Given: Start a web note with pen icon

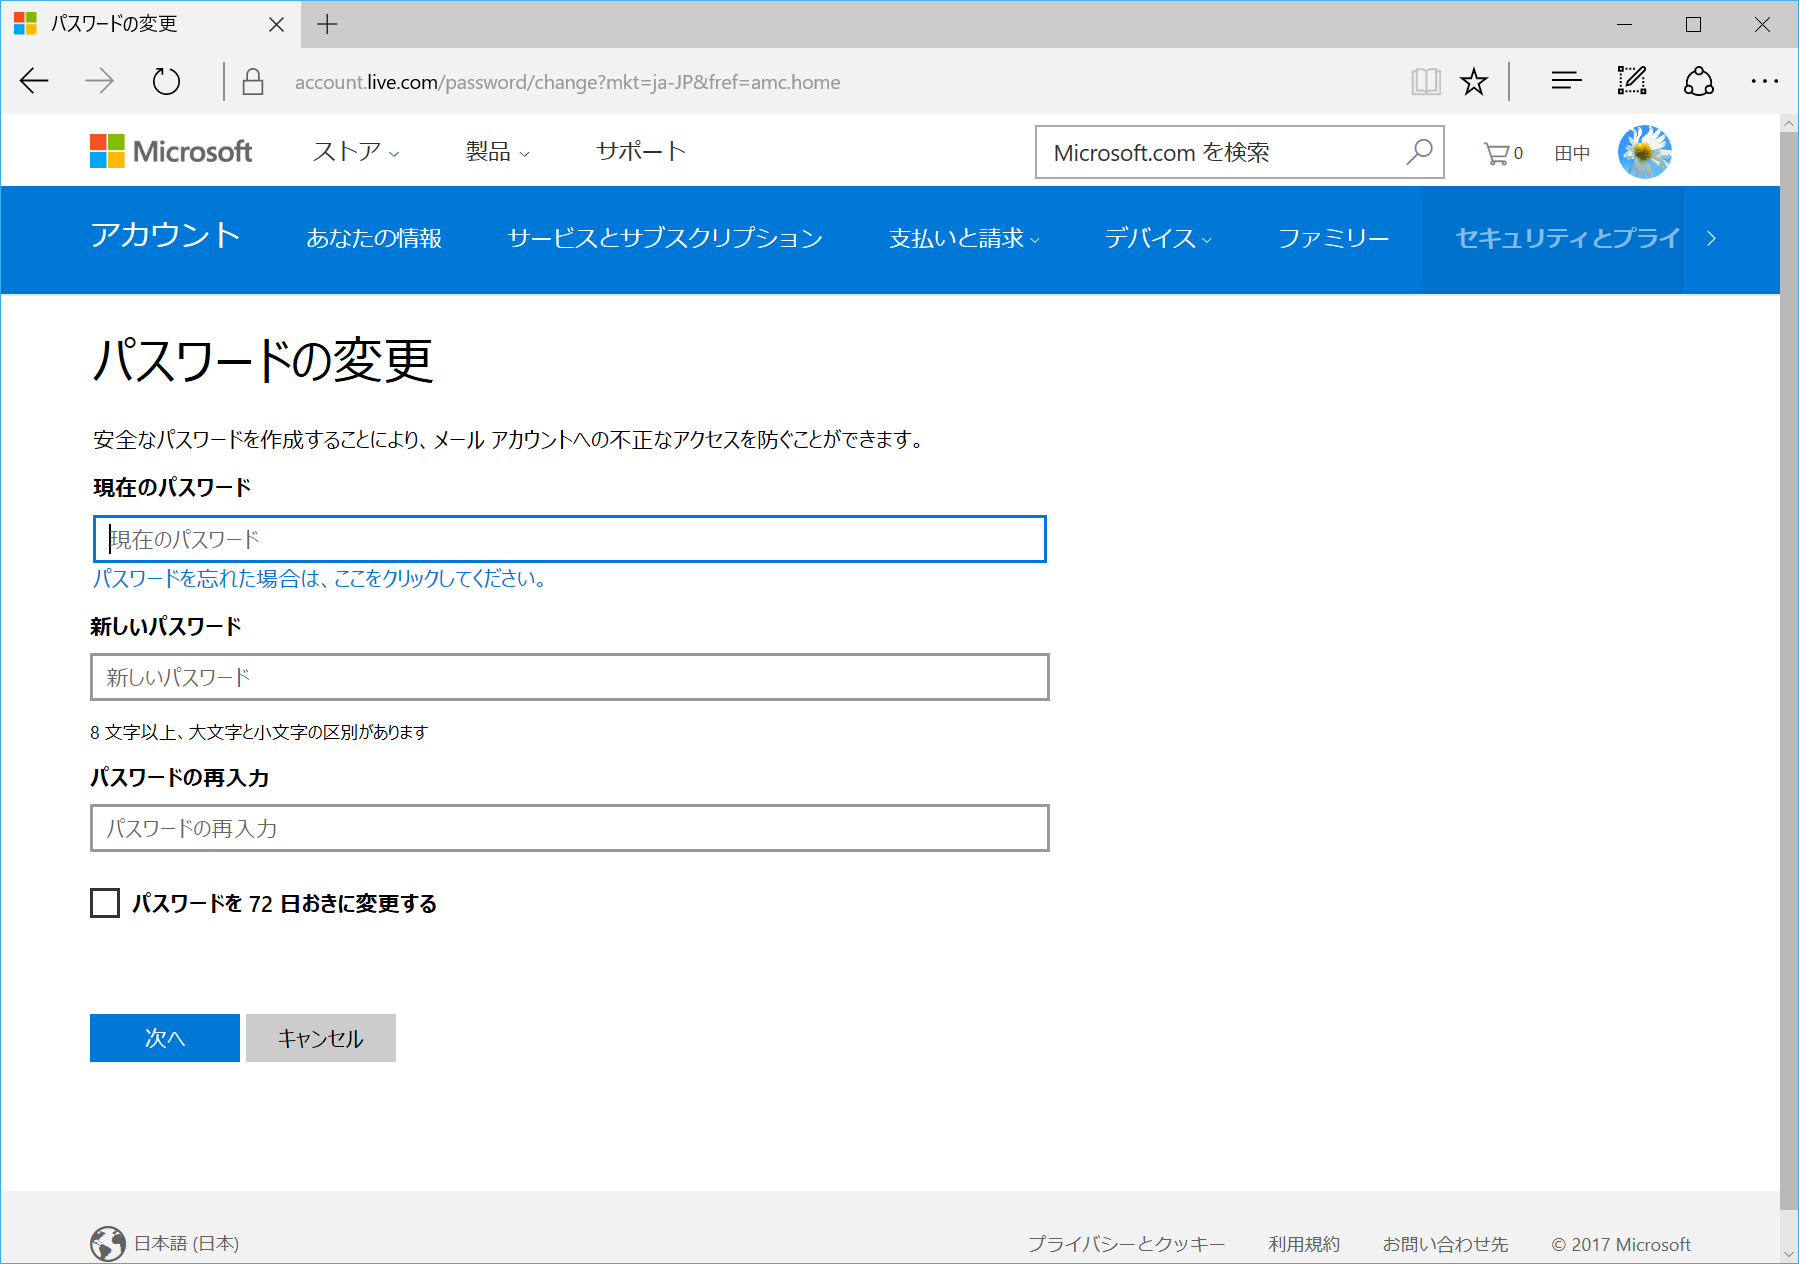Looking at the screenshot, I should click(1630, 80).
